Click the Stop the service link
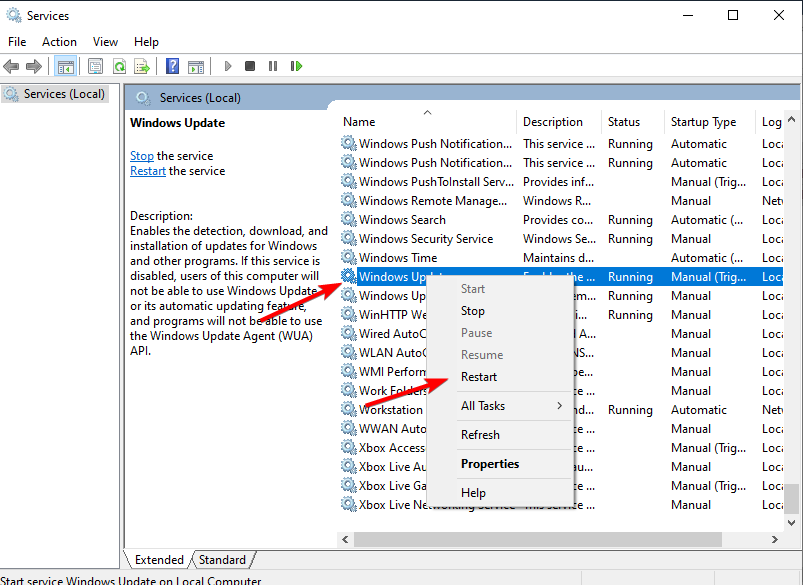 (142, 156)
